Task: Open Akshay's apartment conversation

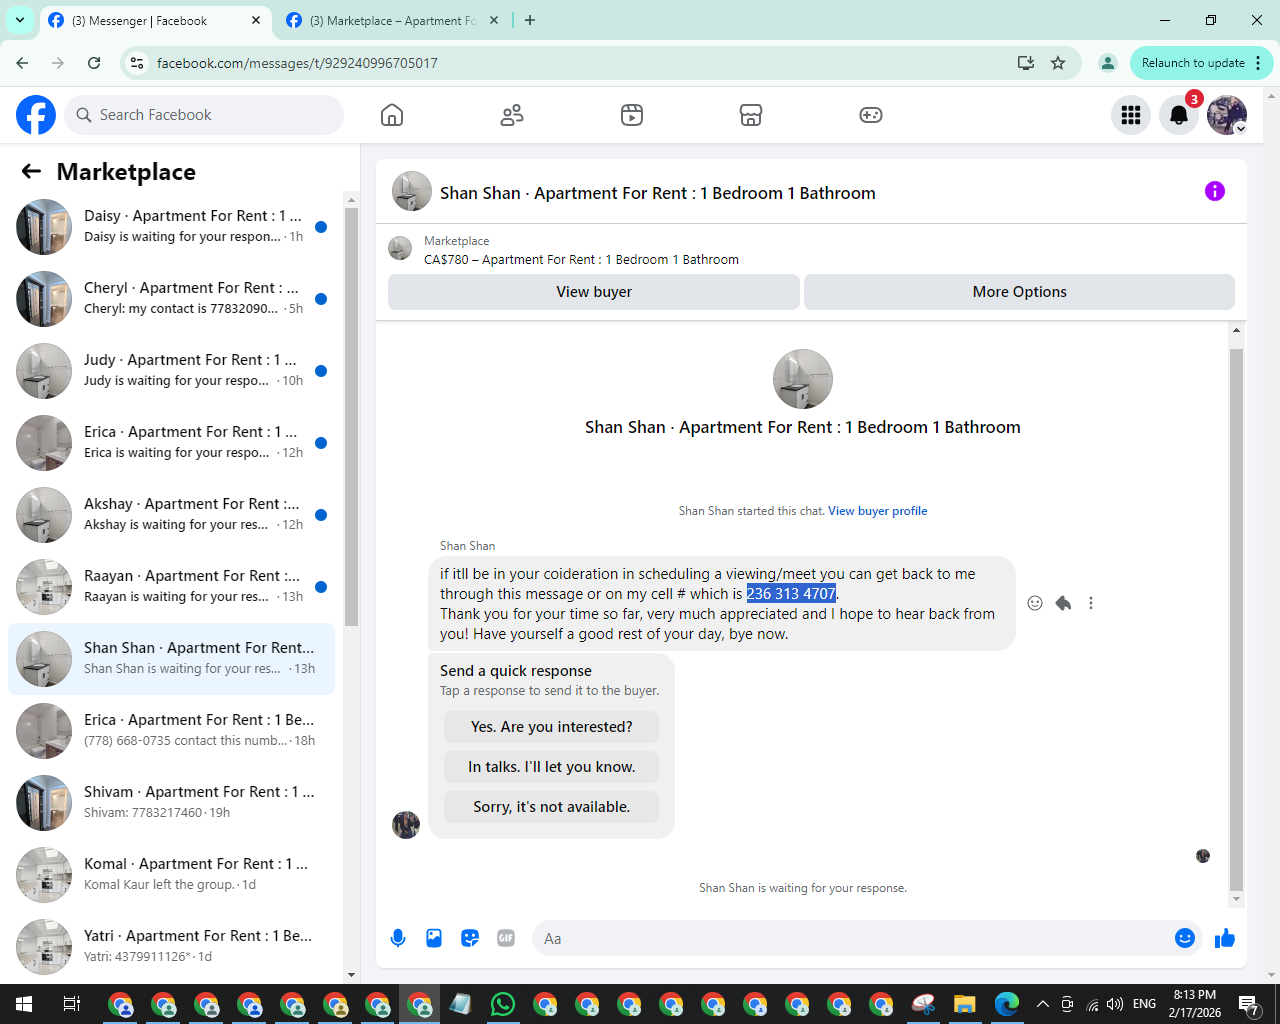Action: pos(171,515)
